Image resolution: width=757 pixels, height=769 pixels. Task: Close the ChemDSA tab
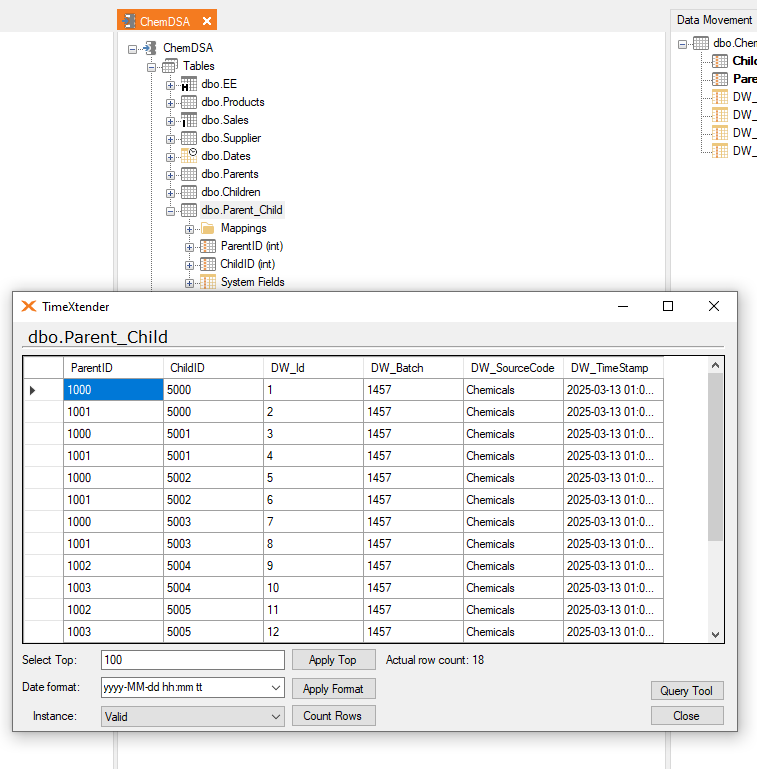coord(207,21)
